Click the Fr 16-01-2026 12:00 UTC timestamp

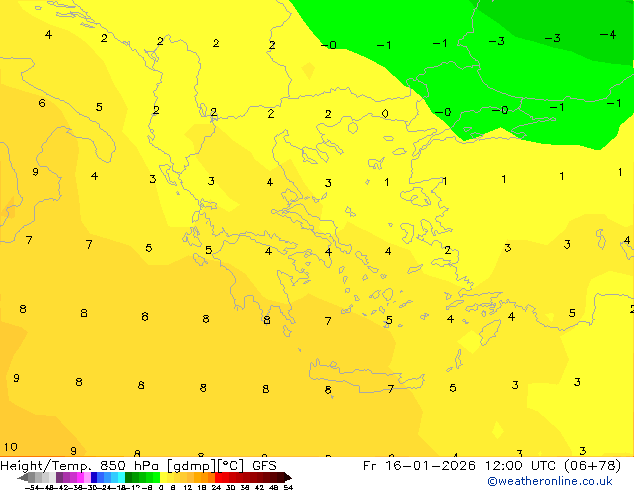492,466
